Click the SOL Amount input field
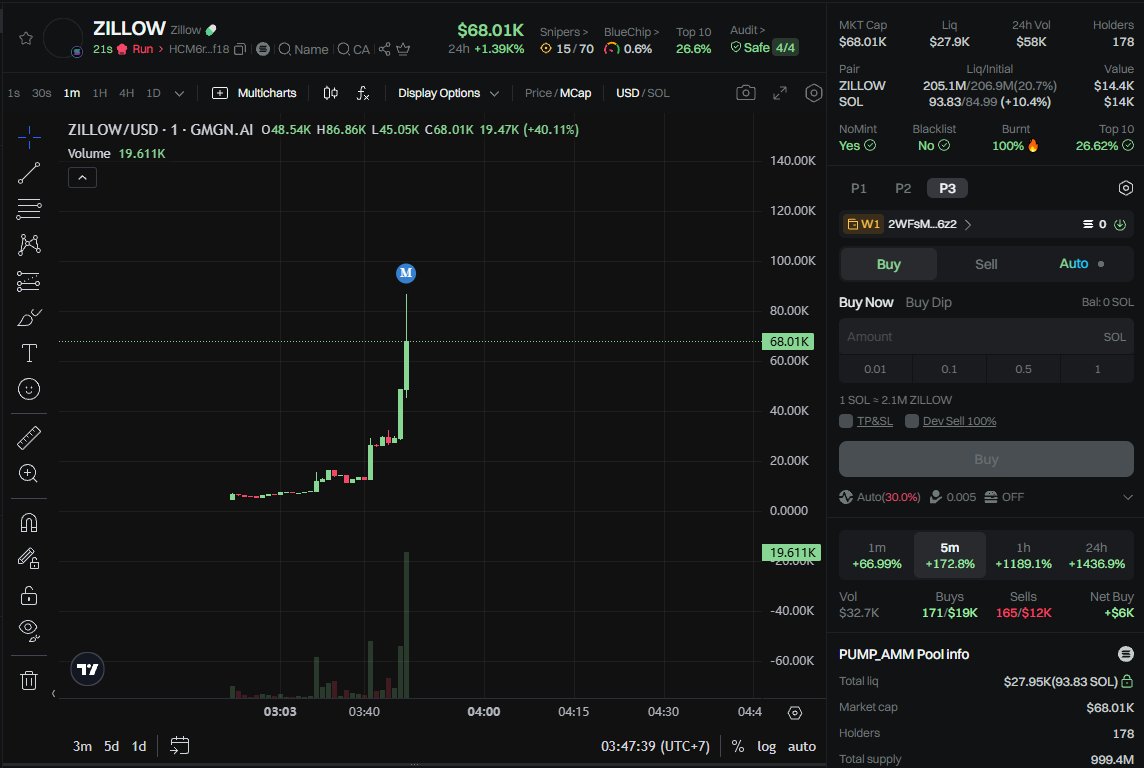The width and height of the screenshot is (1144, 768). [x=986, y=336]
